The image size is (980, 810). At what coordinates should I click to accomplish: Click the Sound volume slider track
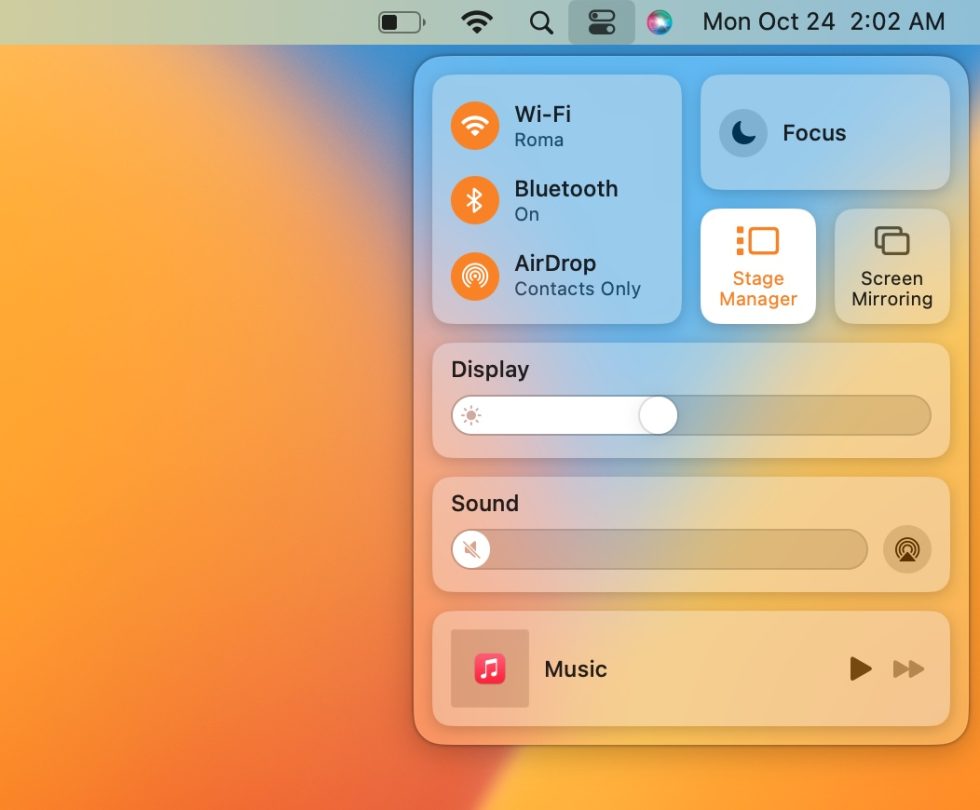pyautogui.click(x=659, y=549)
